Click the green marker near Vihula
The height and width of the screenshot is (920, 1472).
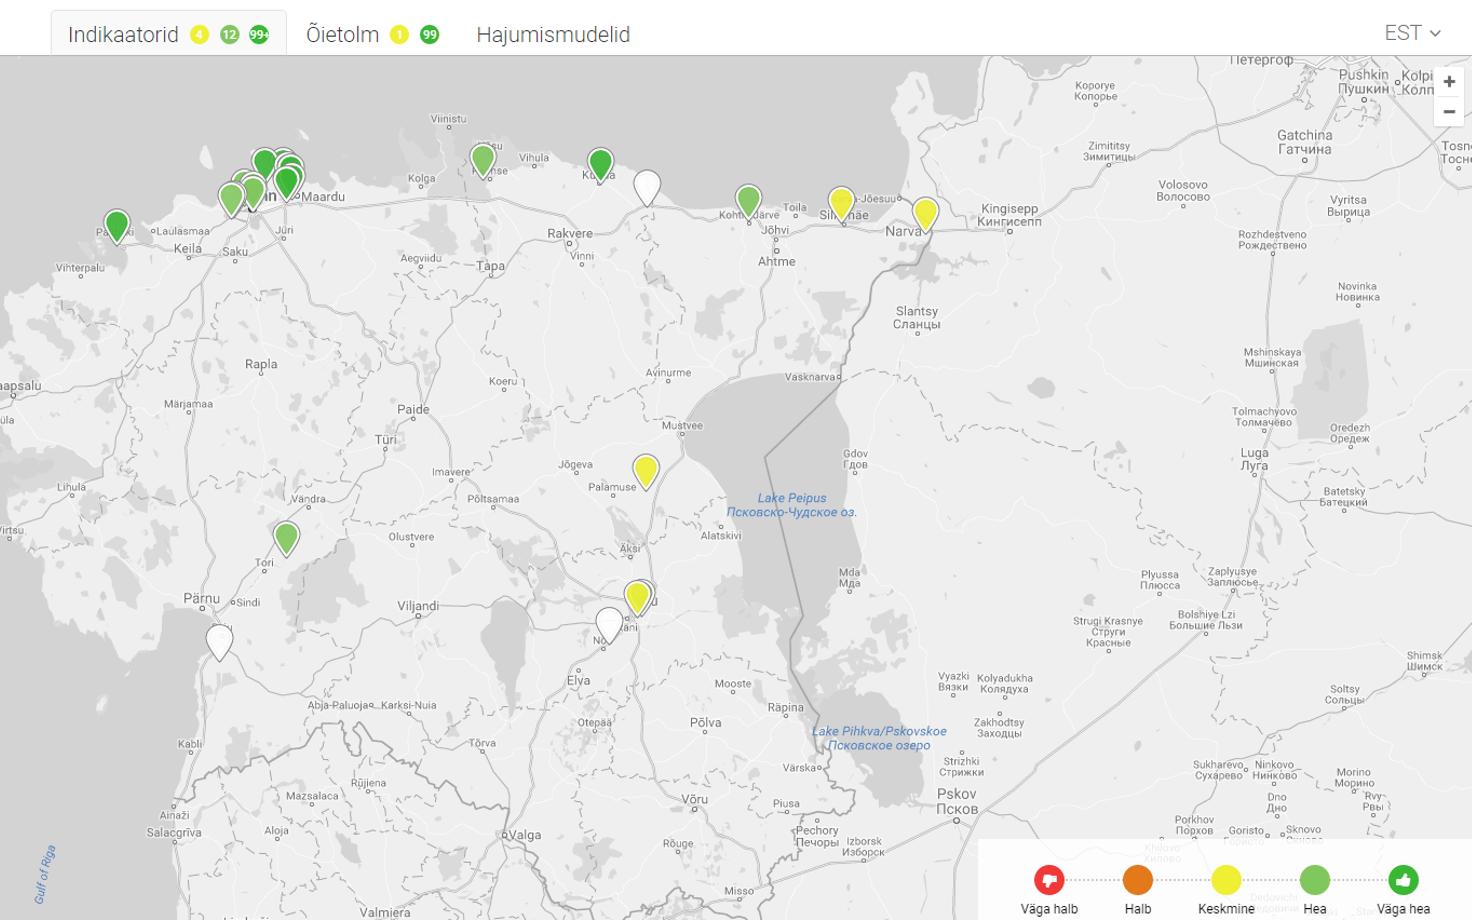coord(483,159)
